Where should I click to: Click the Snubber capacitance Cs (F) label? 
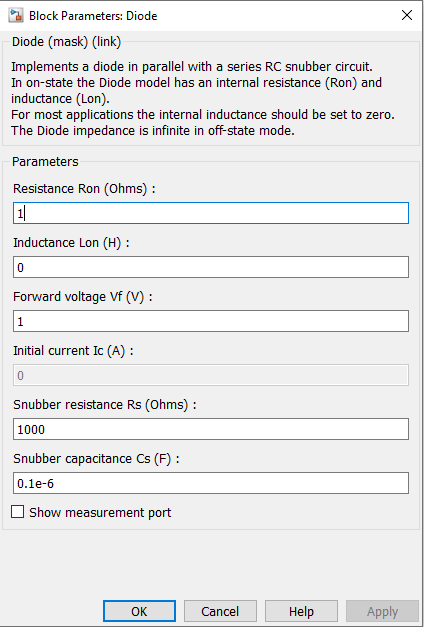pos(96,458)
